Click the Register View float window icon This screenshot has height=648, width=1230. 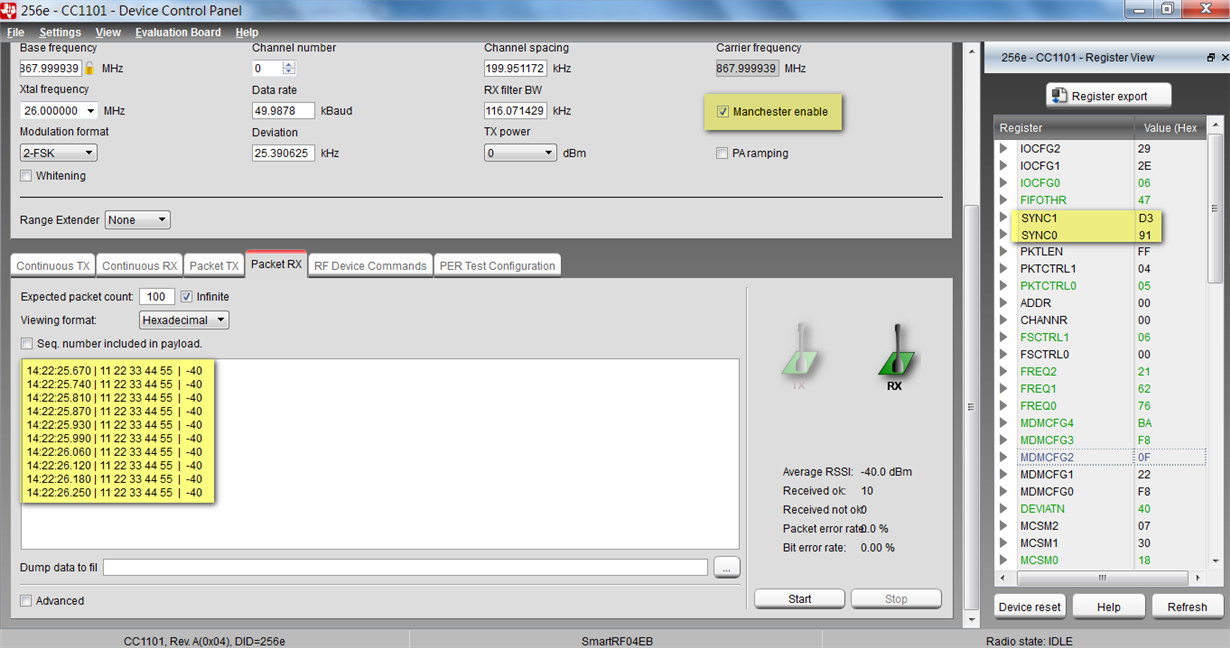click(1211, 58)
